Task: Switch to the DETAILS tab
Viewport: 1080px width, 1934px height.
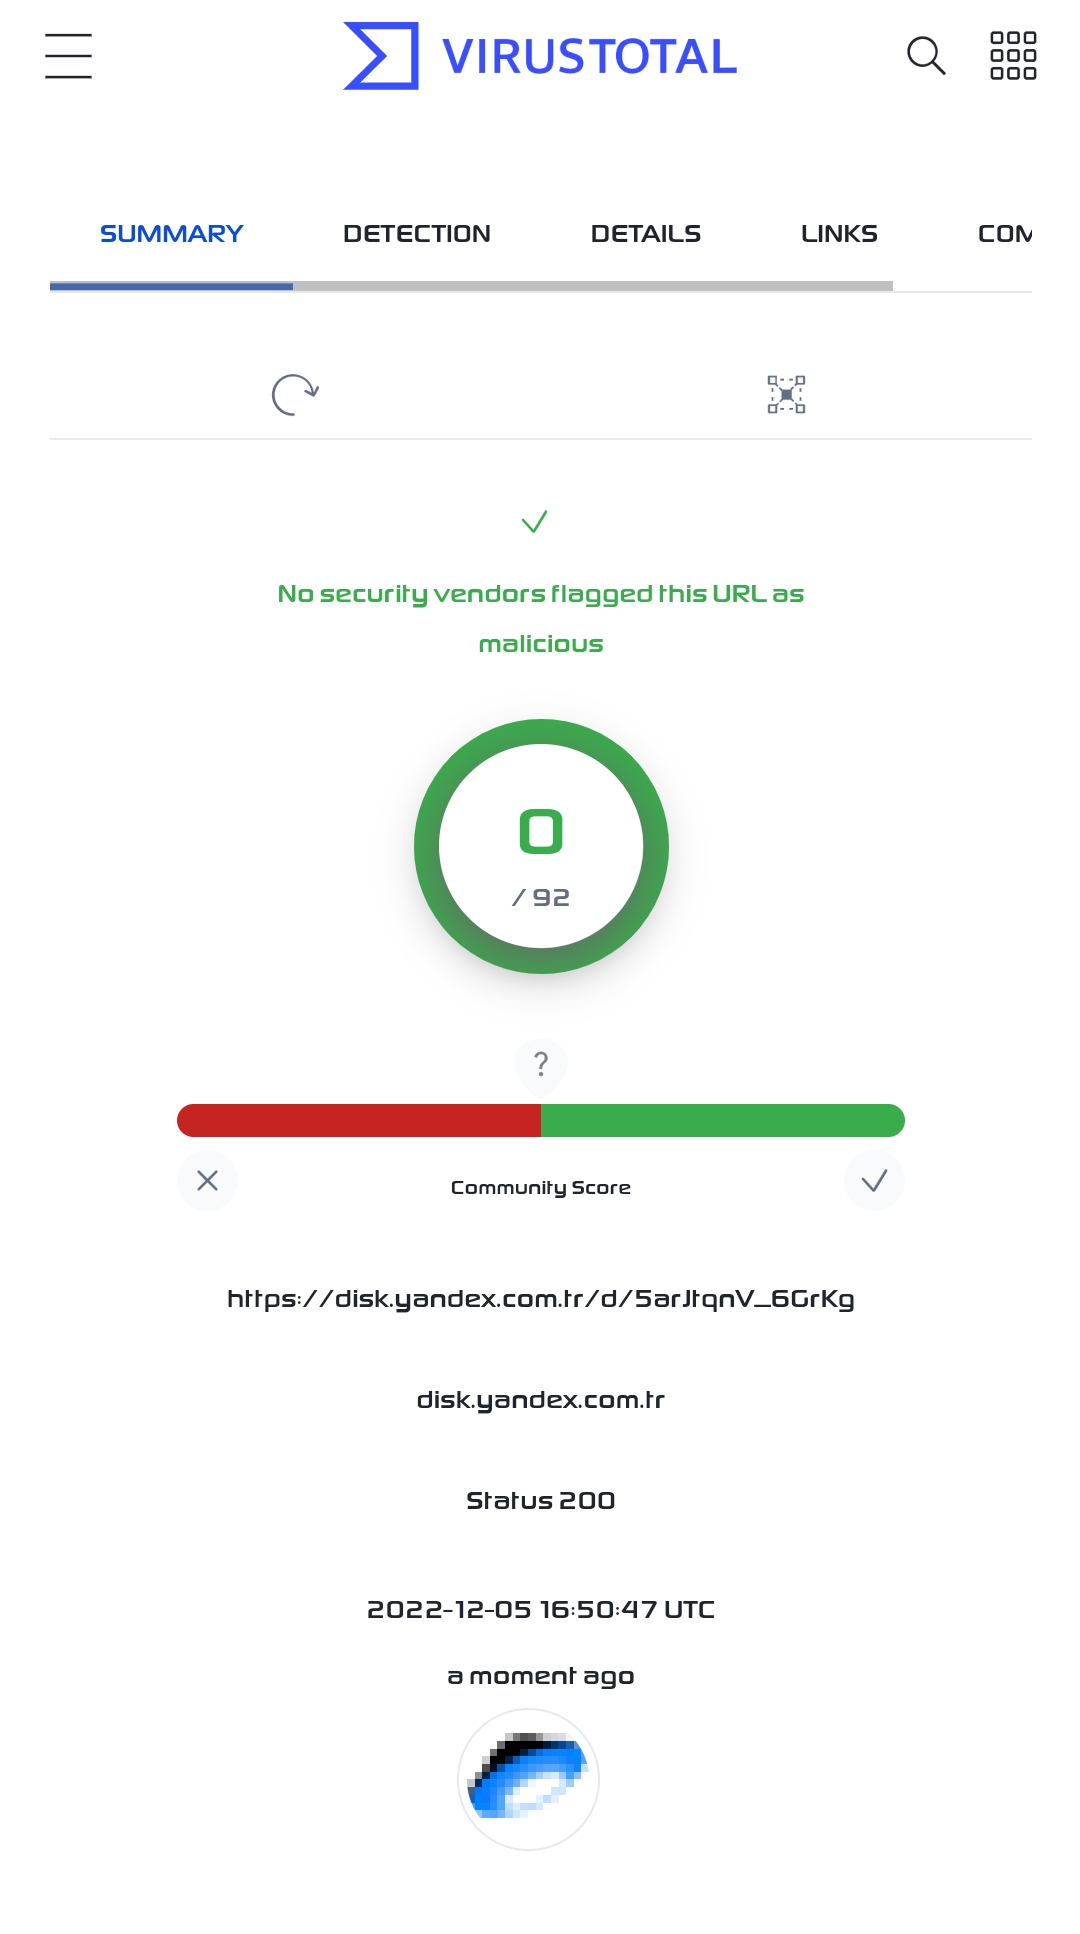Action: (646, 234)
